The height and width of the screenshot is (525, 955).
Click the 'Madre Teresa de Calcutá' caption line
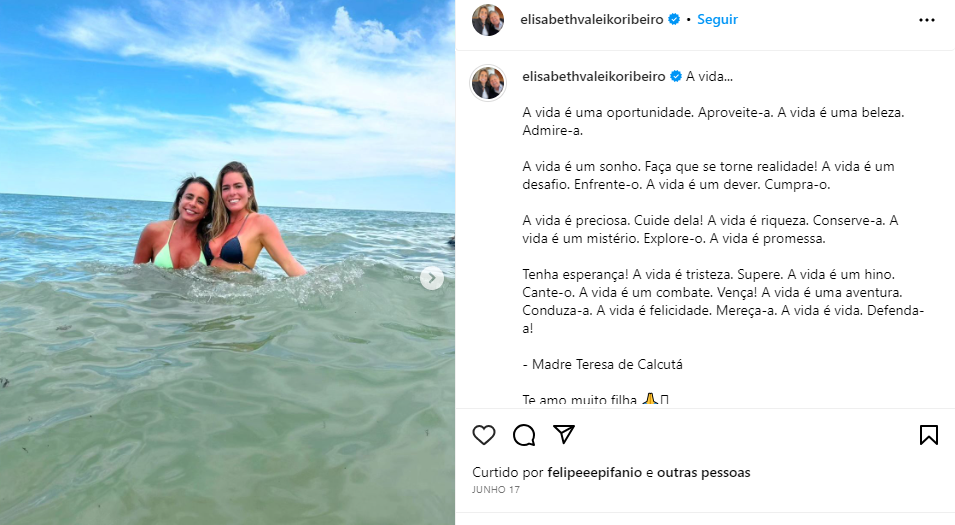pyautogui.click(x=602, y=364)
